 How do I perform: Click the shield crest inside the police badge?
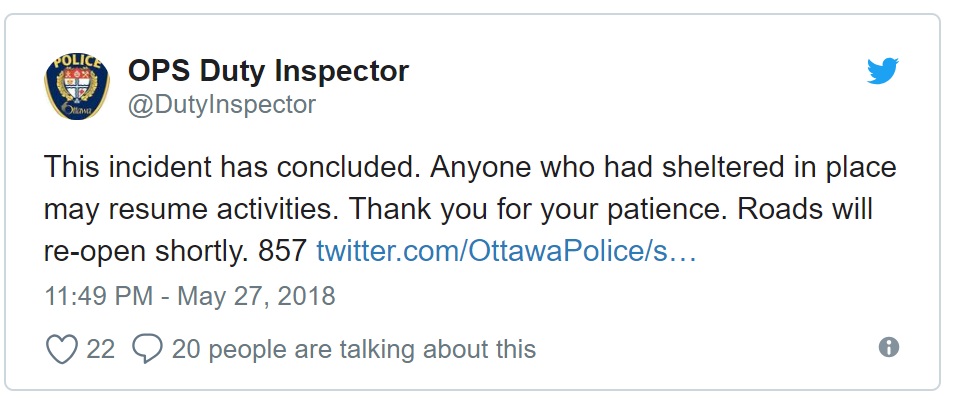(77, 85)
